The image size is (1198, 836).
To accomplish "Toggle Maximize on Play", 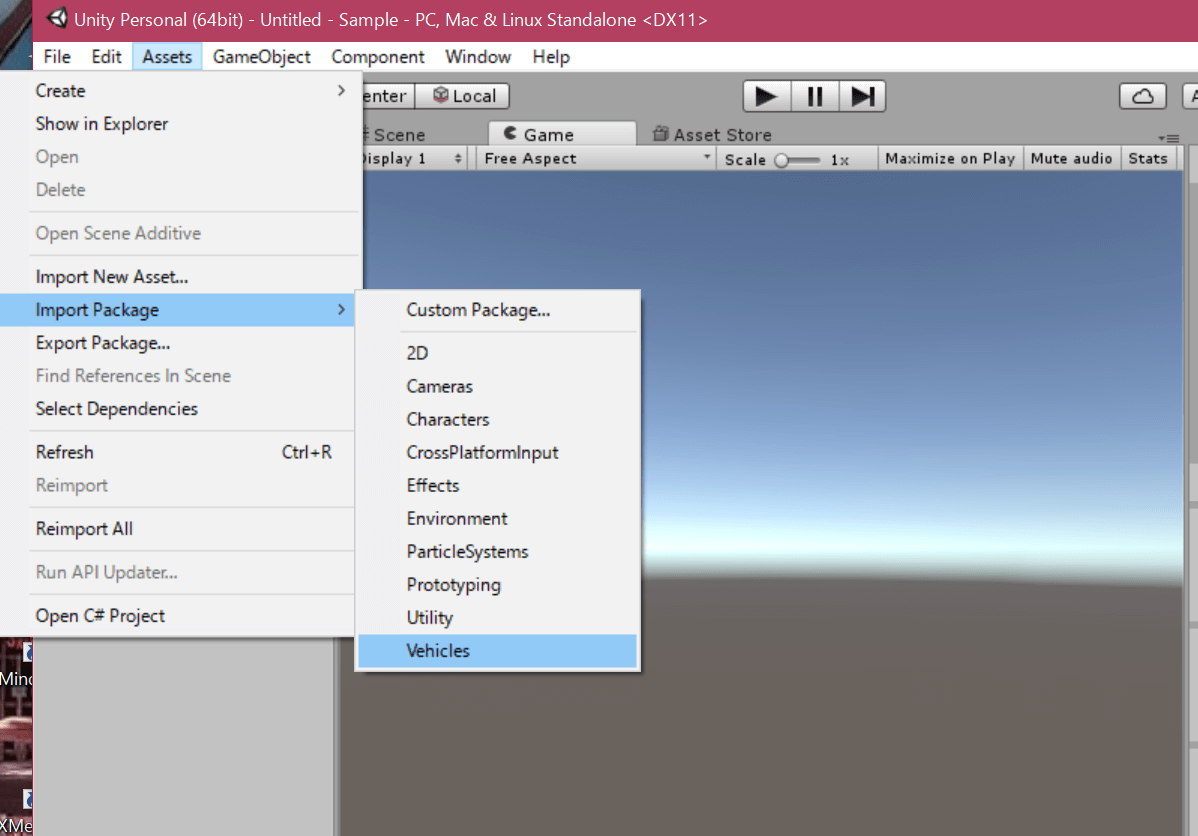I will pyautogui.click(x=950, y=158).
